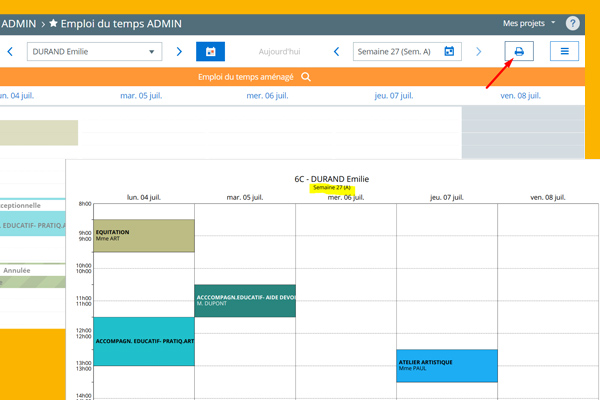Open the help question mark icon
Screen dimensions: 600x400
(x=573, y=23)
